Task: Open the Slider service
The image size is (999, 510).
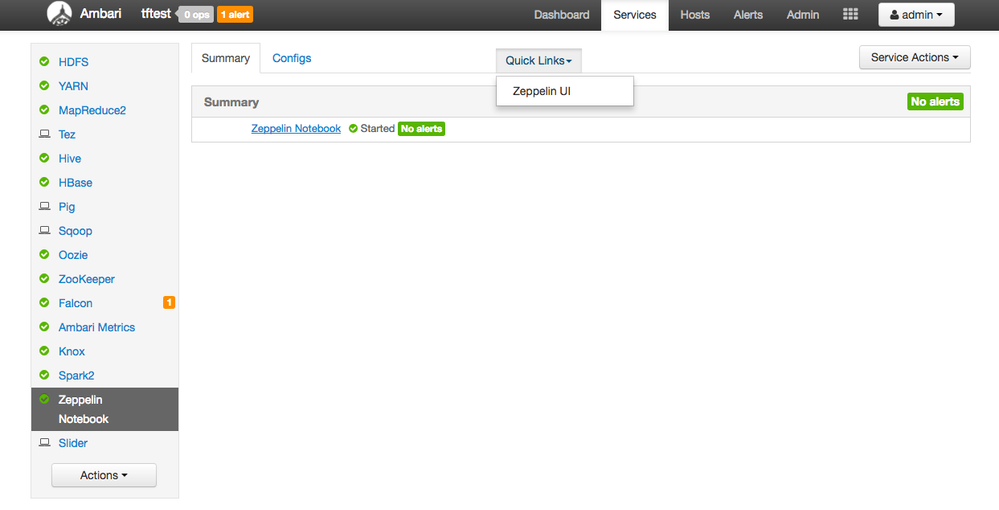Action: pyautogui.click(x=73, y=443)
